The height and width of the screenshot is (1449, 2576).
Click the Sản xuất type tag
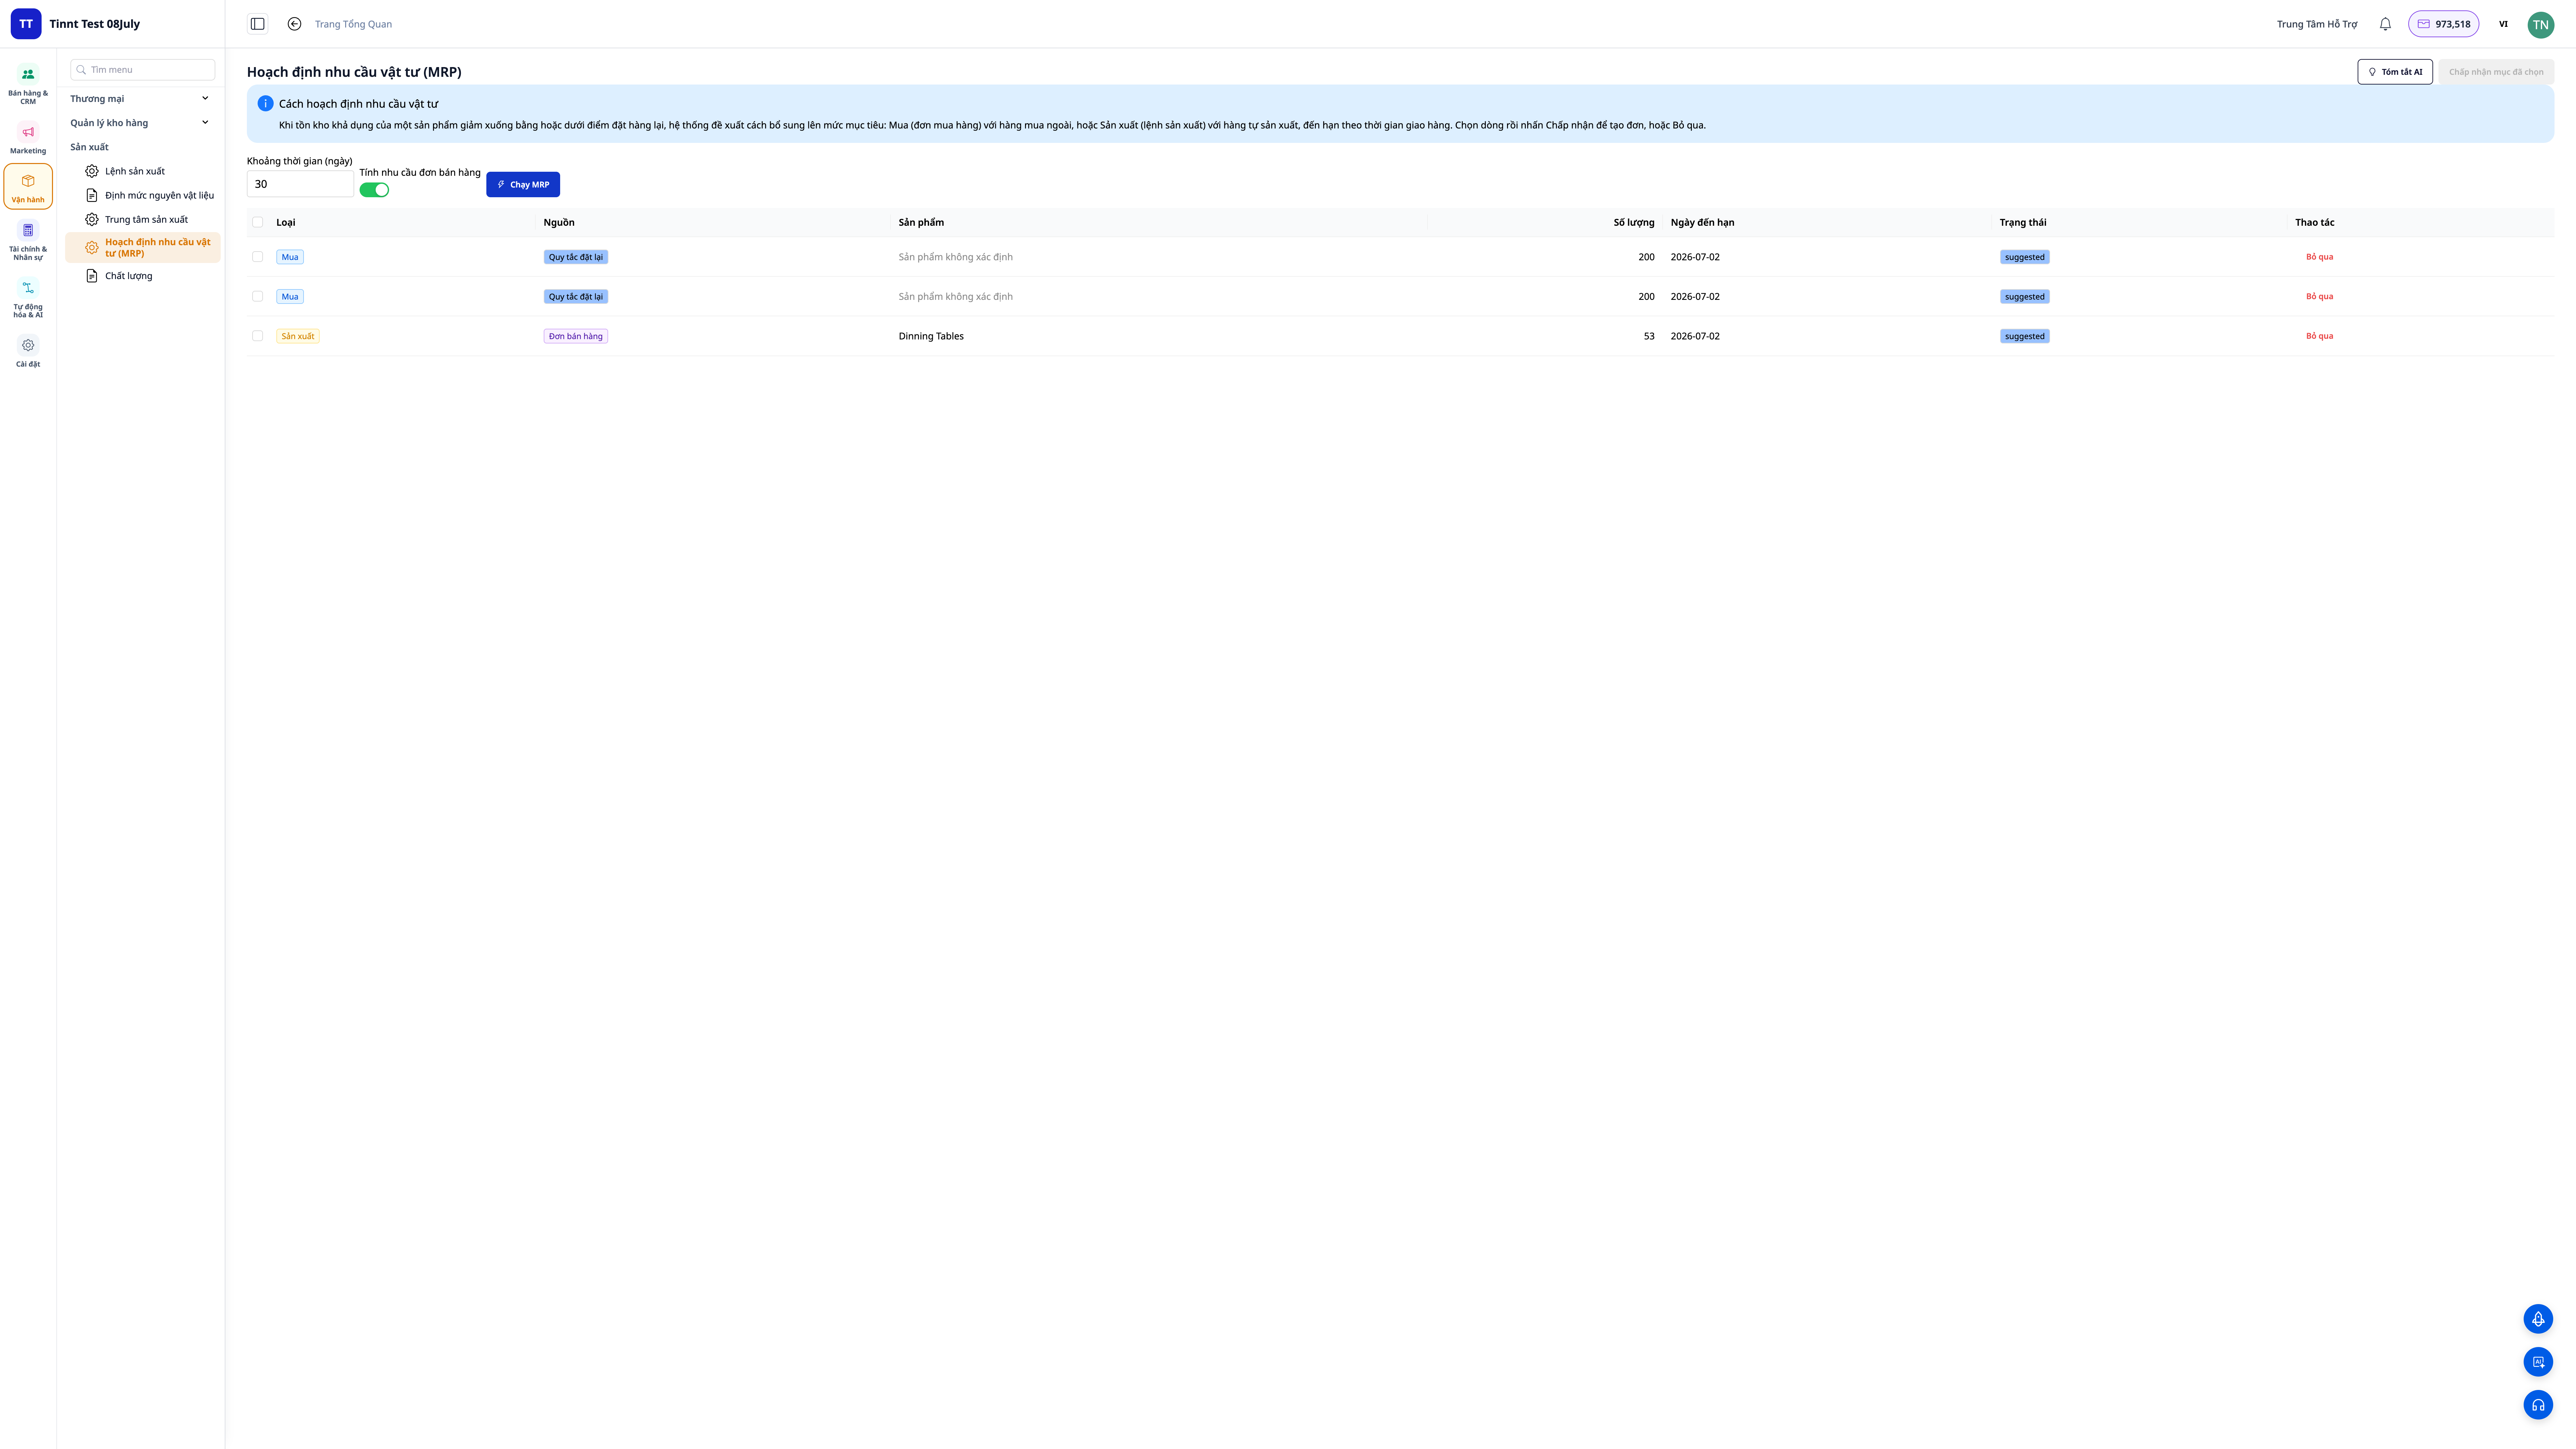pos(298,336)
